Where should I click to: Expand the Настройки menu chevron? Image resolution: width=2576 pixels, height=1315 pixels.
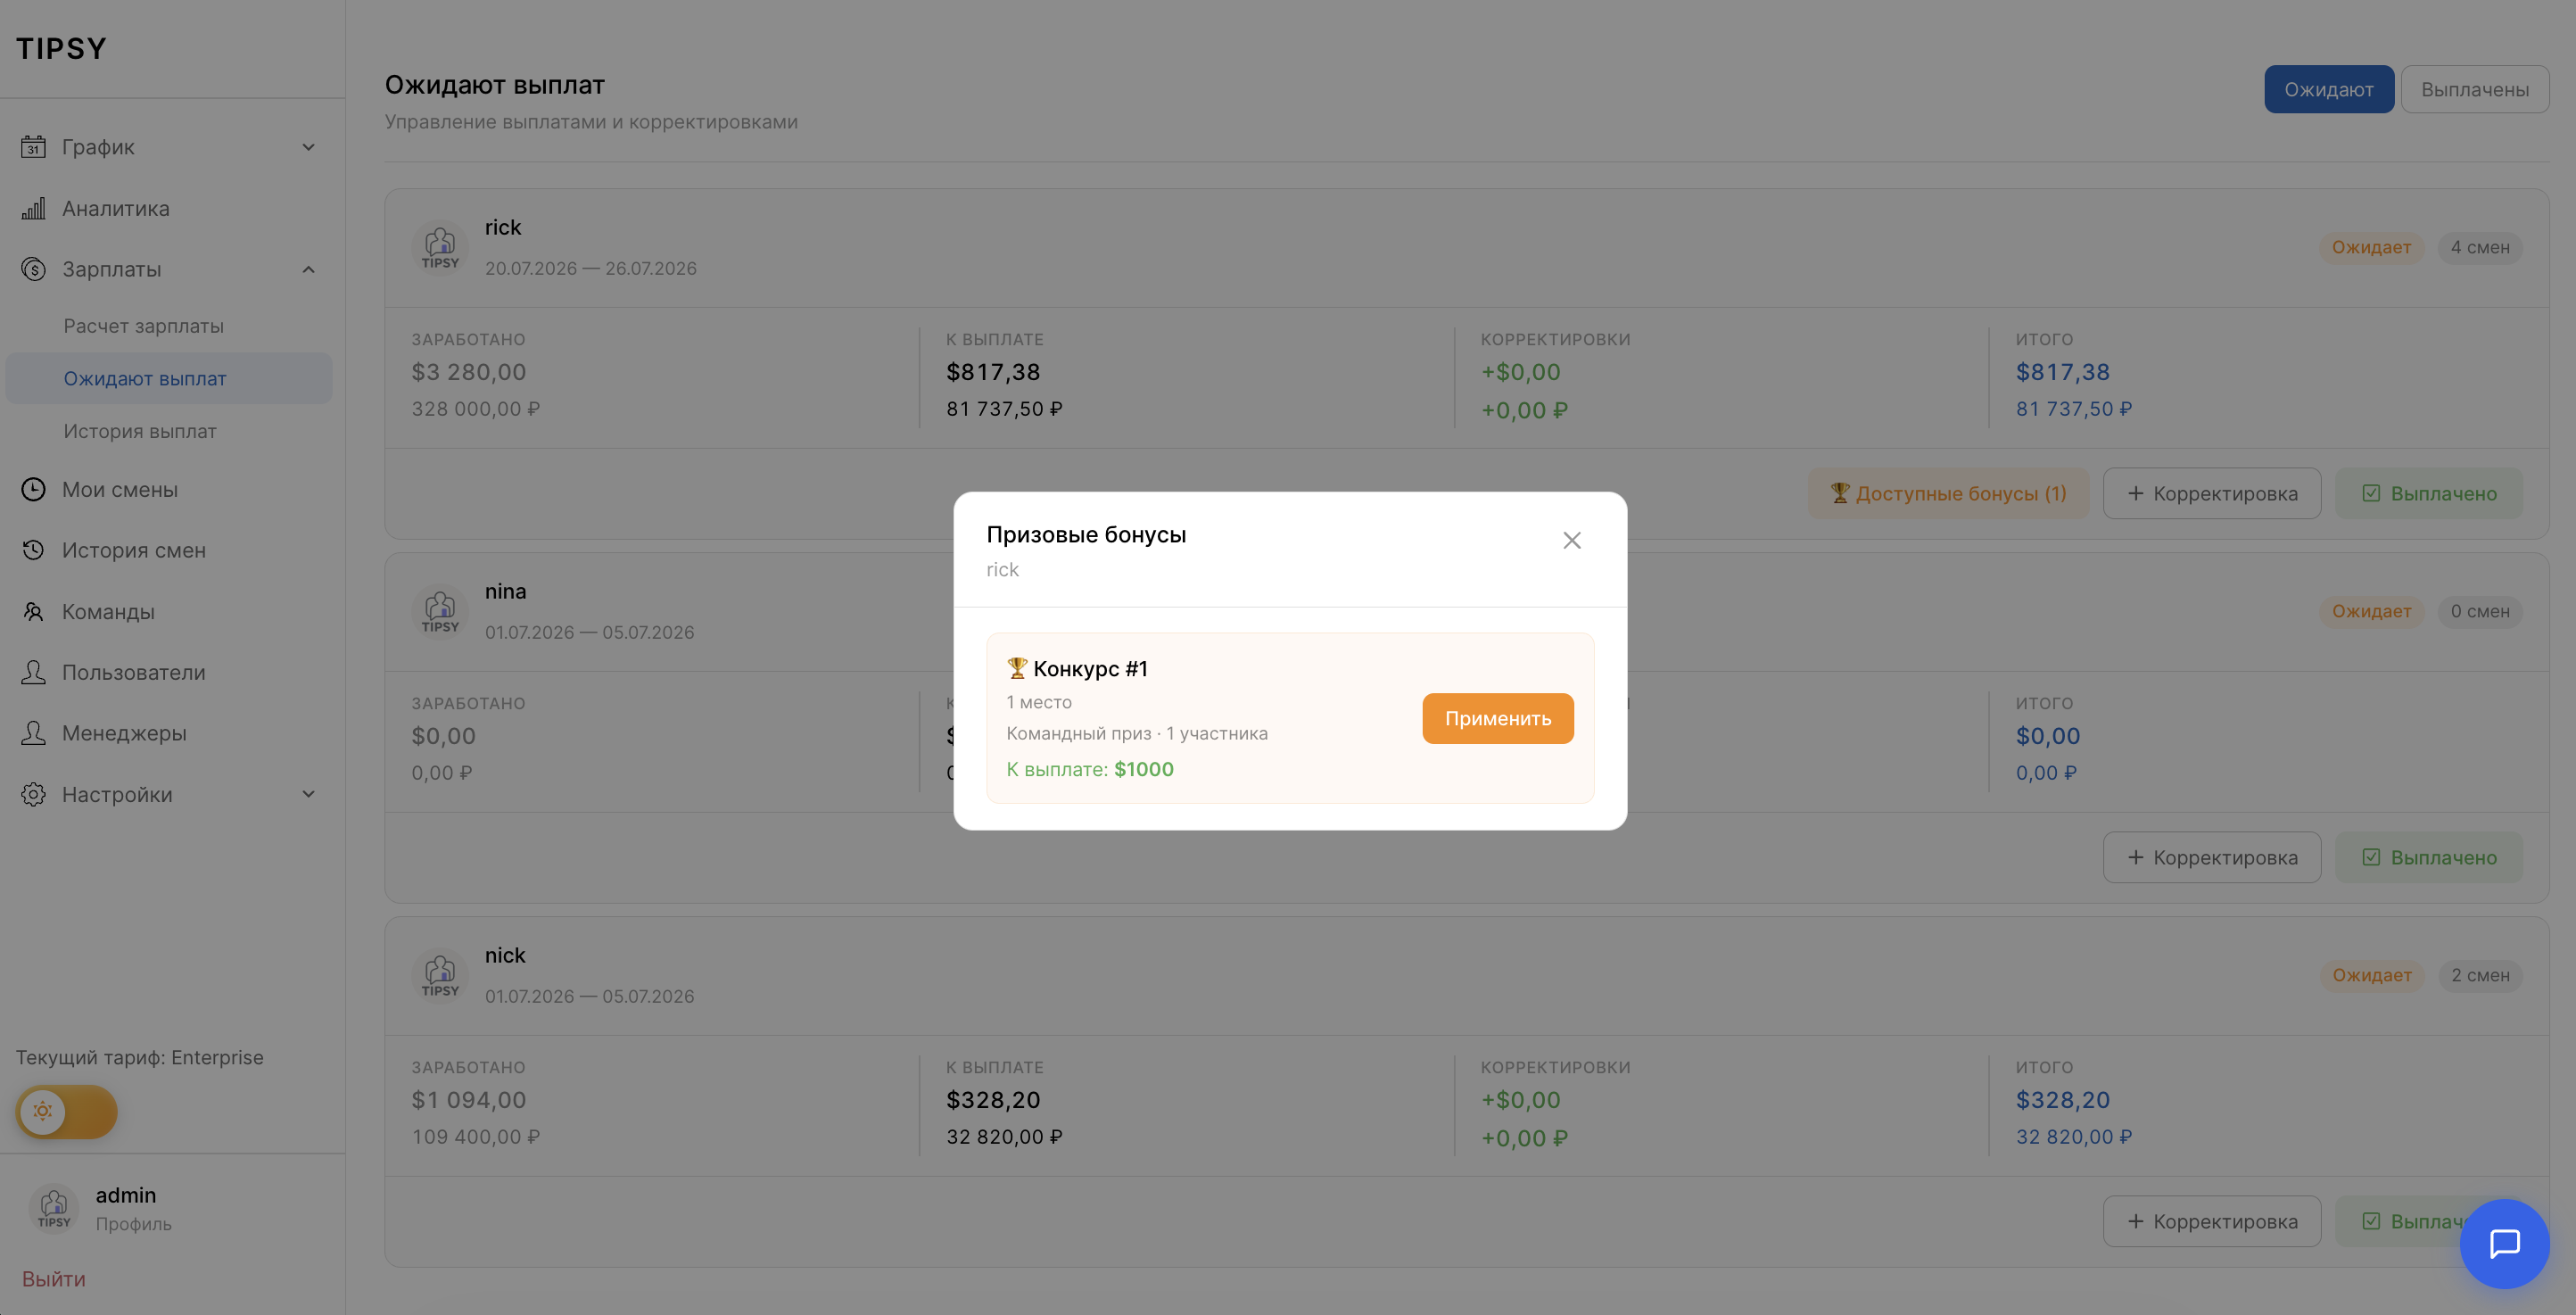coord(308,794)
